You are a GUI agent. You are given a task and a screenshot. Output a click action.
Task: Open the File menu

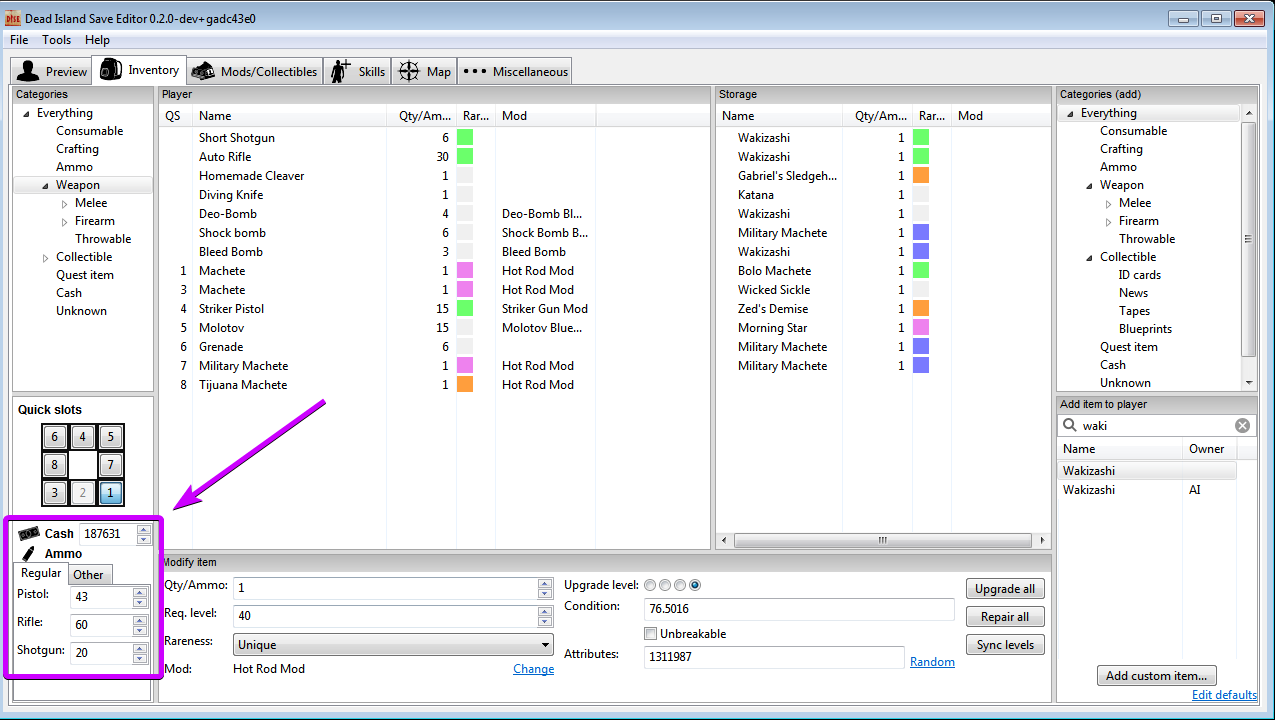point(19,40)
